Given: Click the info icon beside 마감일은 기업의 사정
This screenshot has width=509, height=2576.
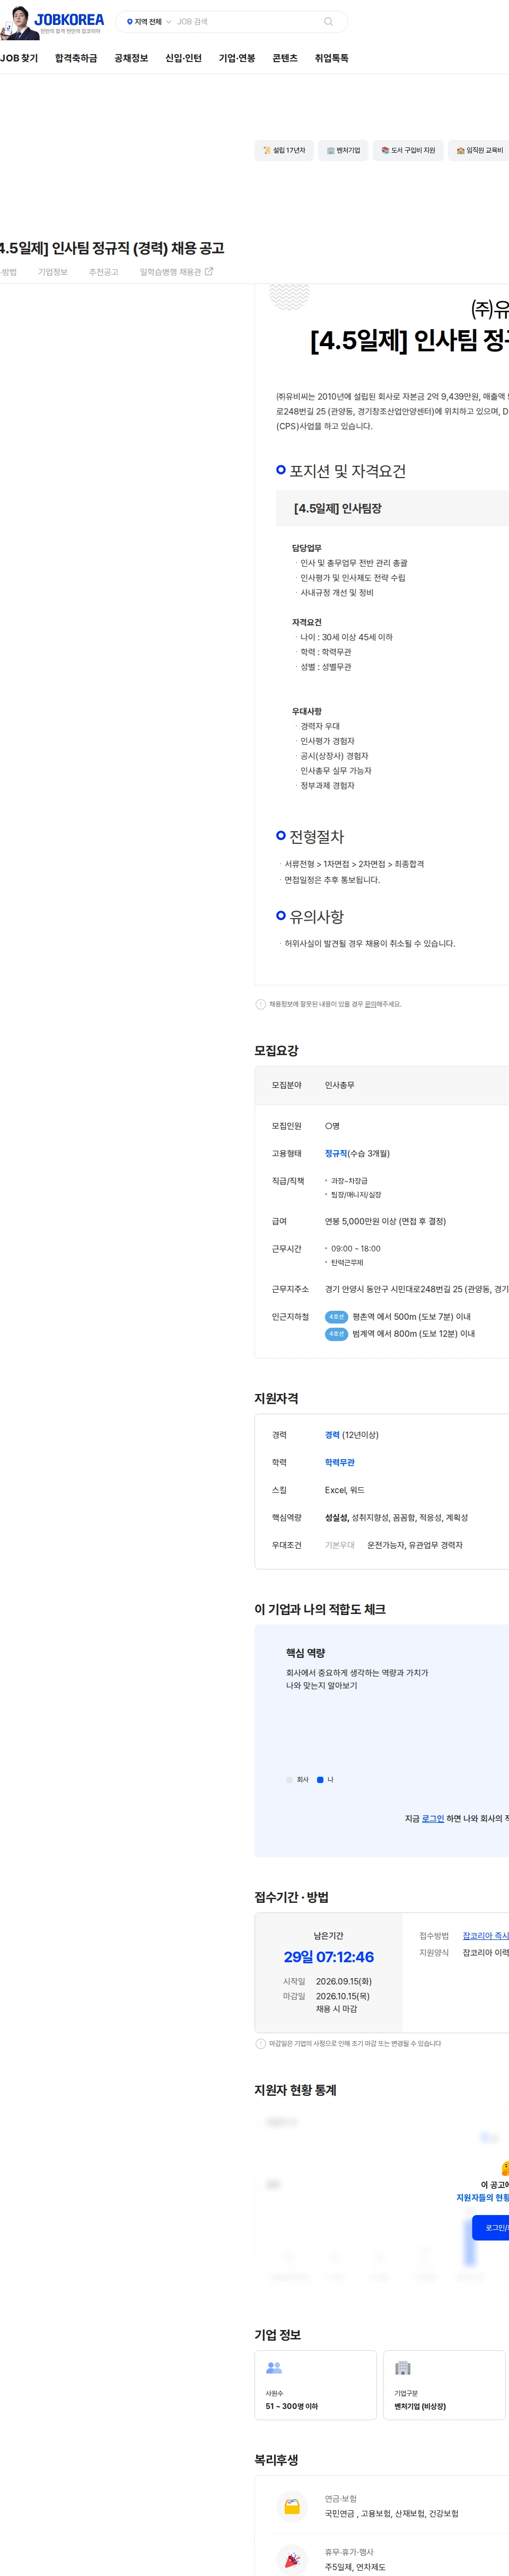Looking at the screenshot, I should click(x=260, y=2044).
